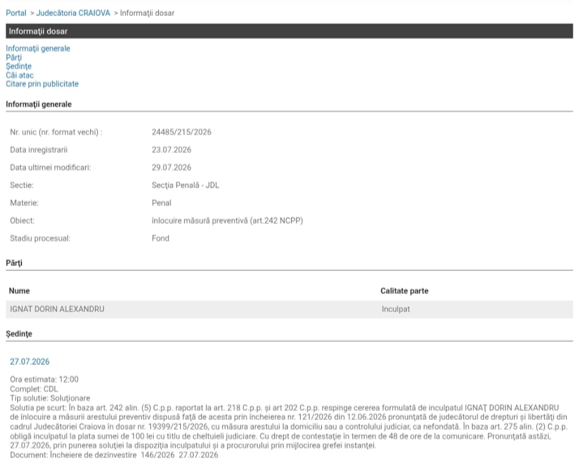Image resolution: width=579 pixels, height=470 pixels.
Task: Click the Materie label
Action: (x=24, y=203)
